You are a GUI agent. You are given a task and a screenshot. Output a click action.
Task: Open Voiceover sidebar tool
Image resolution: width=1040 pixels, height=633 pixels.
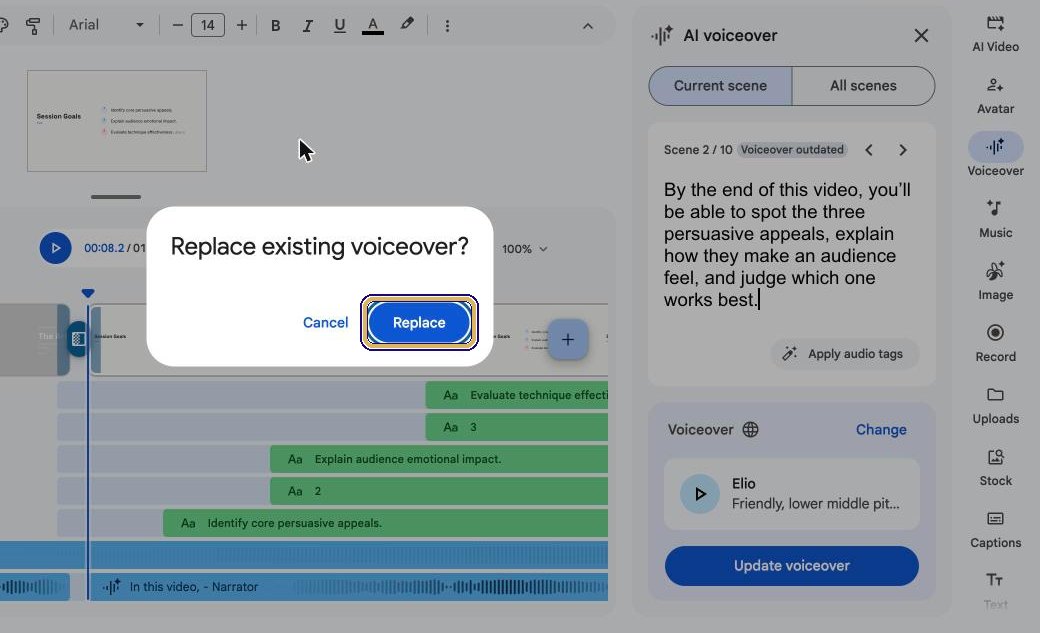point(995,155)
